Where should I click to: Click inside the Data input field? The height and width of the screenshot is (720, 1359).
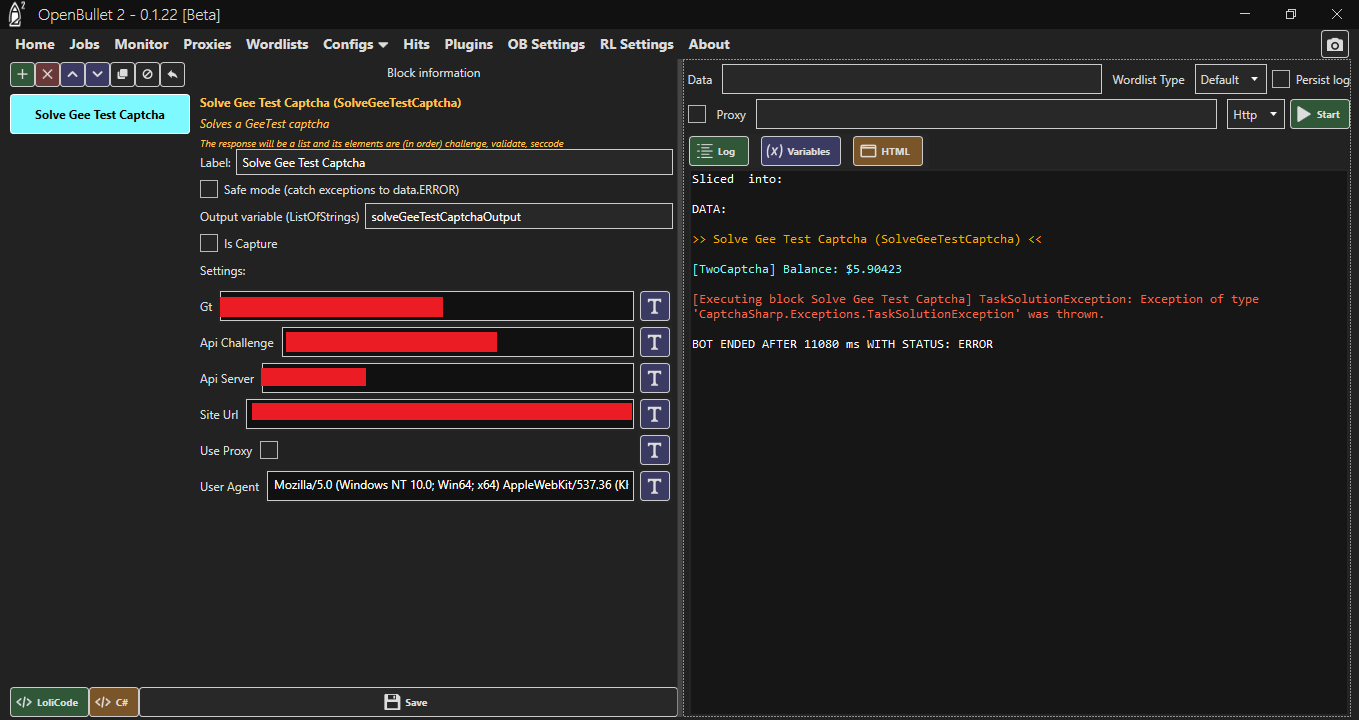point(910,78)
